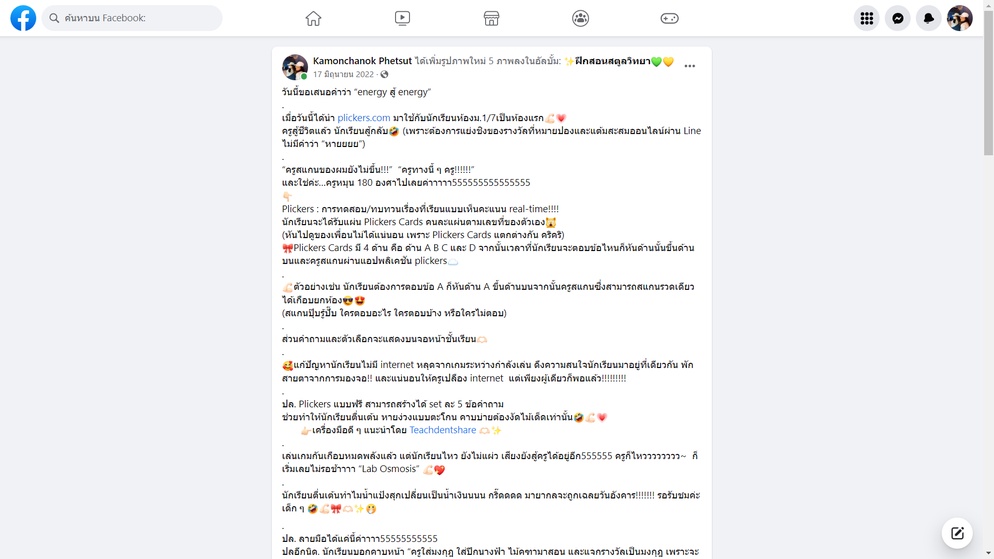The image size is (994, 559).
Task: Go to the Marketplace storefront icon
Action: (x=491, y=18)
